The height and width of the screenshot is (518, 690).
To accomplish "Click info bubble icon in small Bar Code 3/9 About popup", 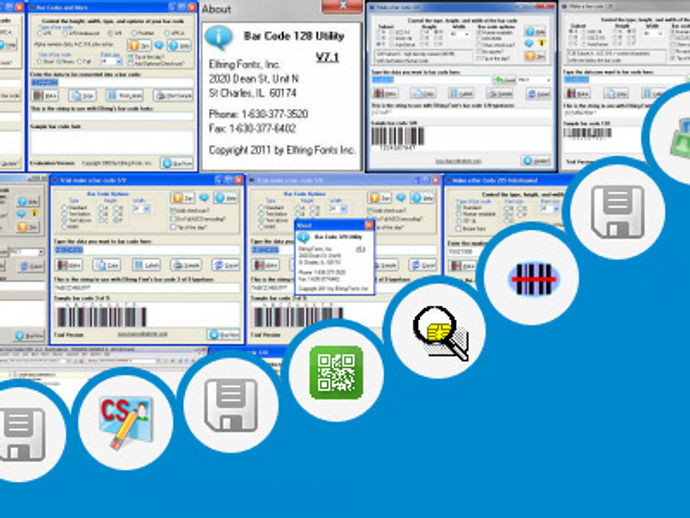I will coord(303,238).
